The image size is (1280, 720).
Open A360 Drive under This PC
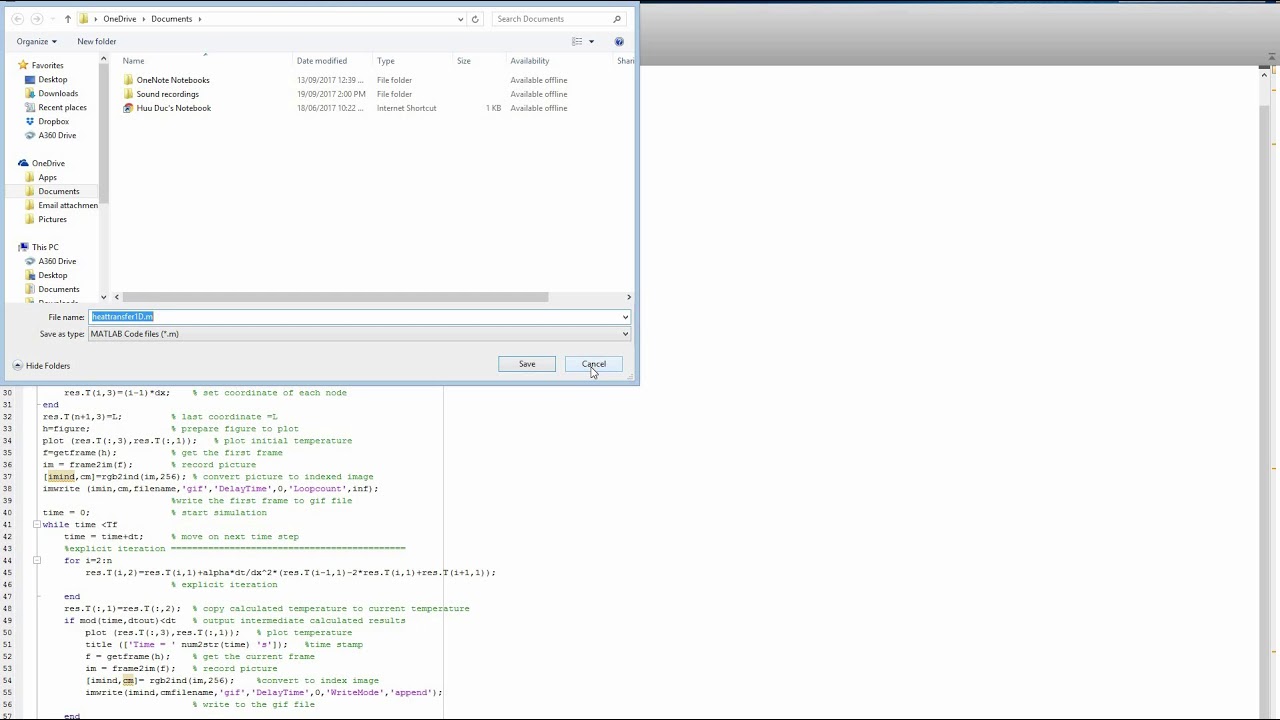[x=57, y=261]
